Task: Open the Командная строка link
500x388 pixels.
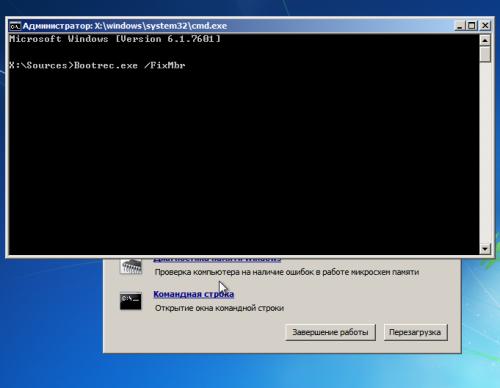Action: coord(193,294)
